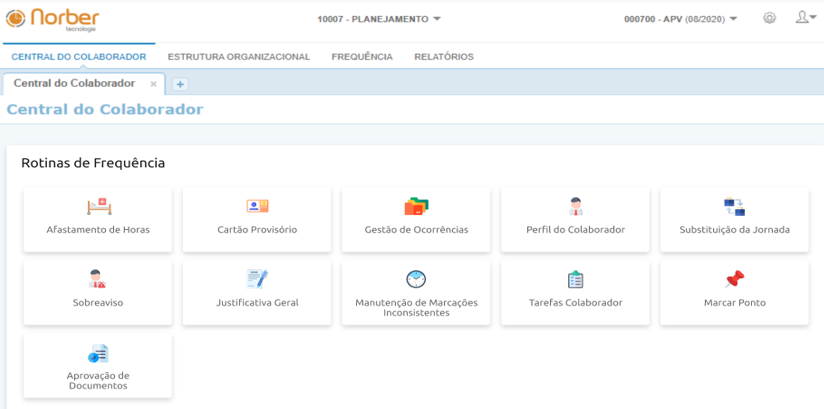Open the settings gear in header

(769, 18)
